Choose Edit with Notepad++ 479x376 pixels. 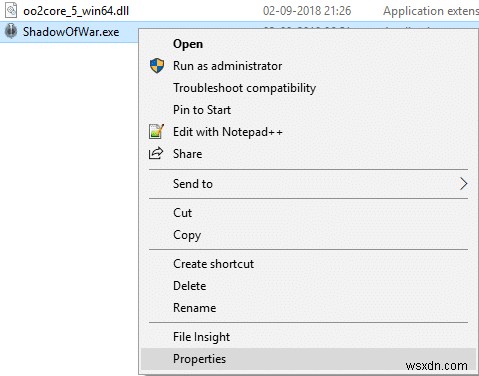coord(308,132)
